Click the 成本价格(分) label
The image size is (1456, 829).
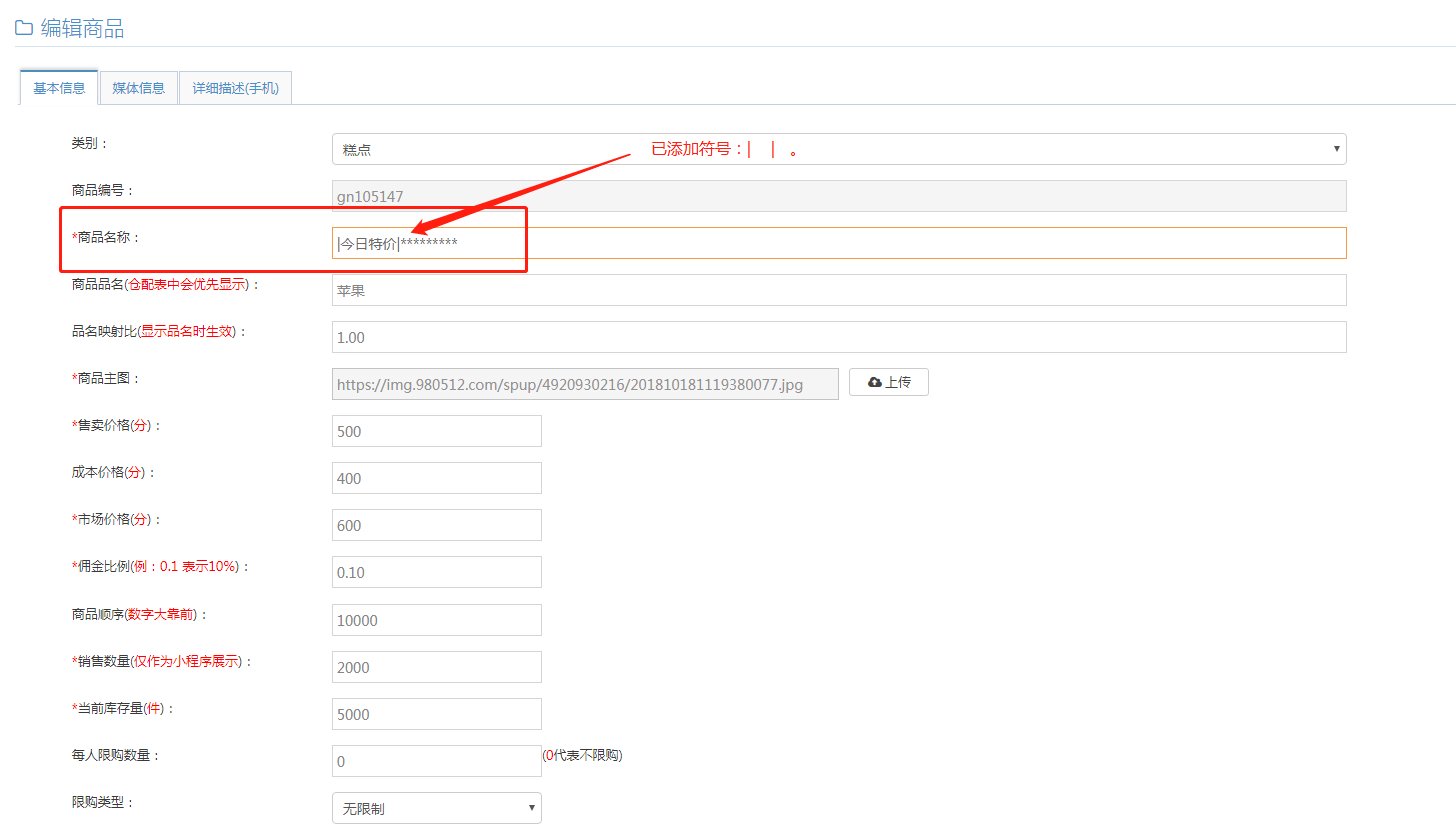click(x=114, y=472)
